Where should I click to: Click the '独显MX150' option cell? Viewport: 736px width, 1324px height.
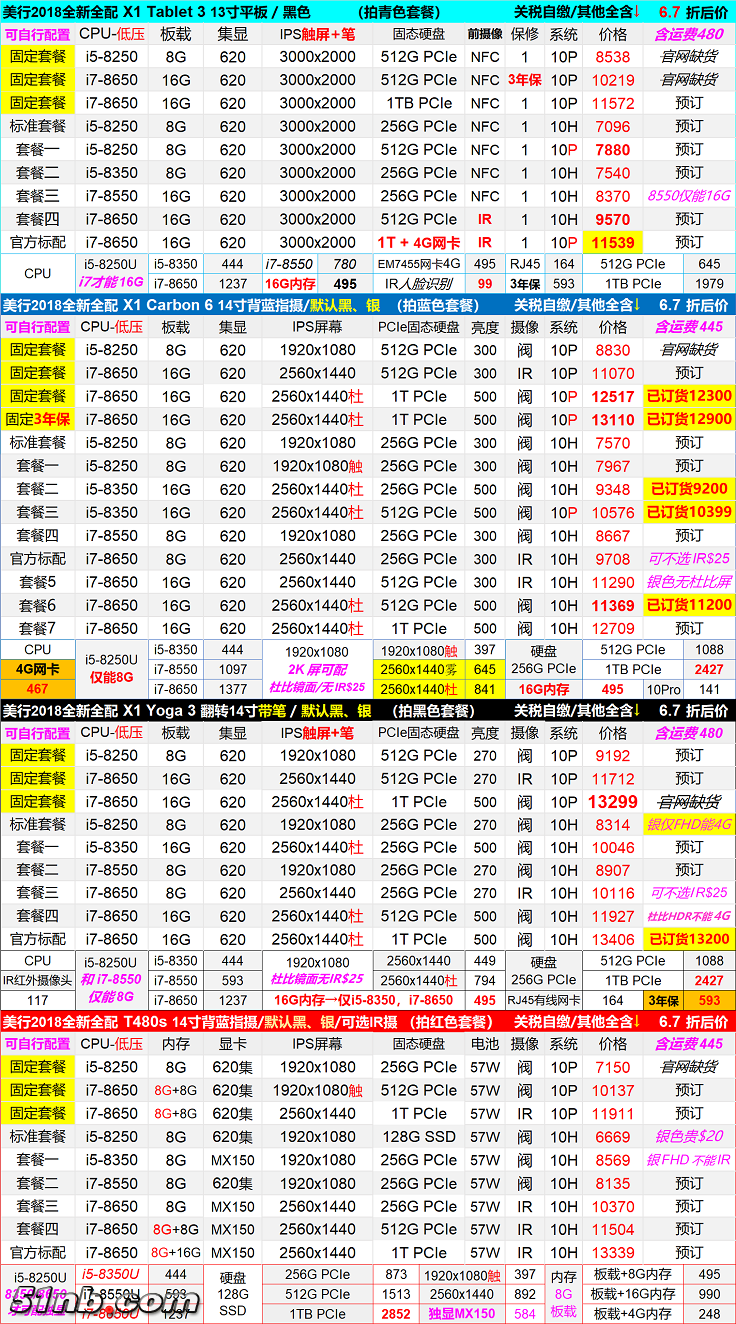(462, 1314)
